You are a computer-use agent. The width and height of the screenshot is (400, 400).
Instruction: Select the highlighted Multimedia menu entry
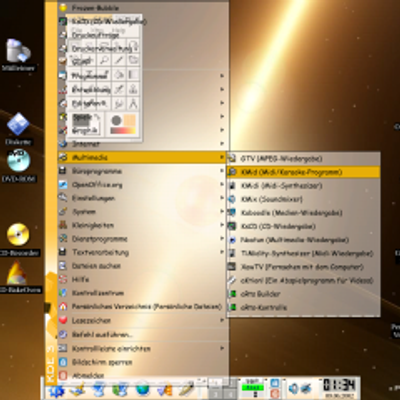pyautogui.click(x=142, y=157)
